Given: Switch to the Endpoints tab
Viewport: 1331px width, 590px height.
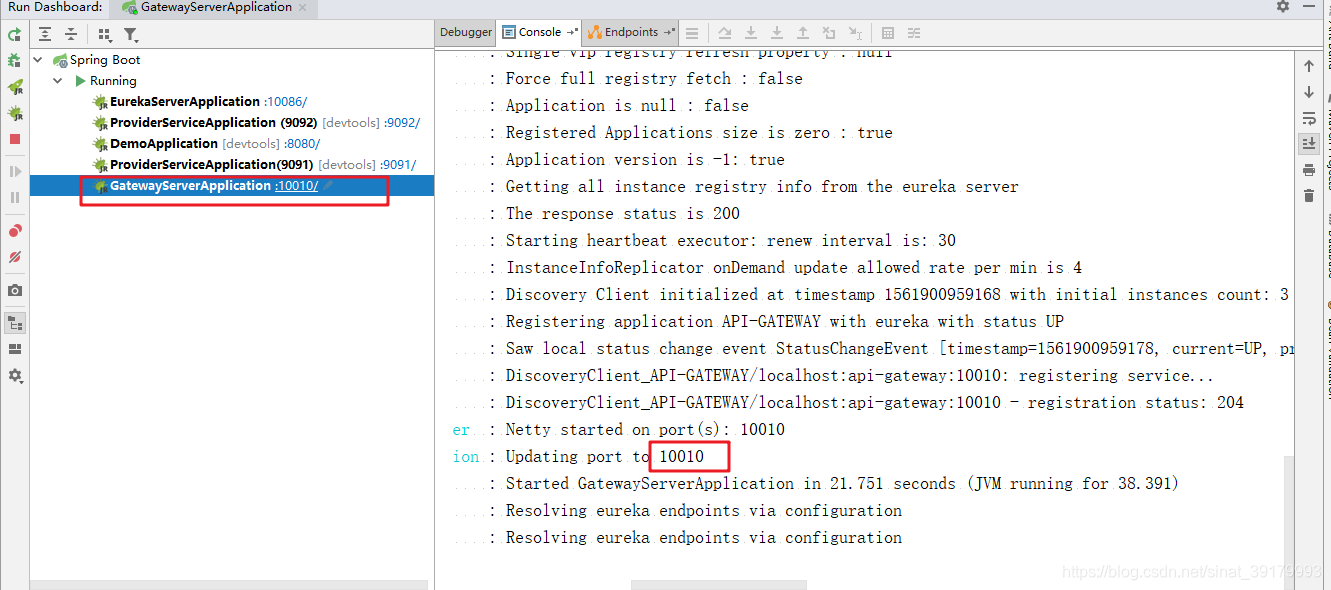Looking at the screenshot, I should pyautogui.click(x=630, y=32).
